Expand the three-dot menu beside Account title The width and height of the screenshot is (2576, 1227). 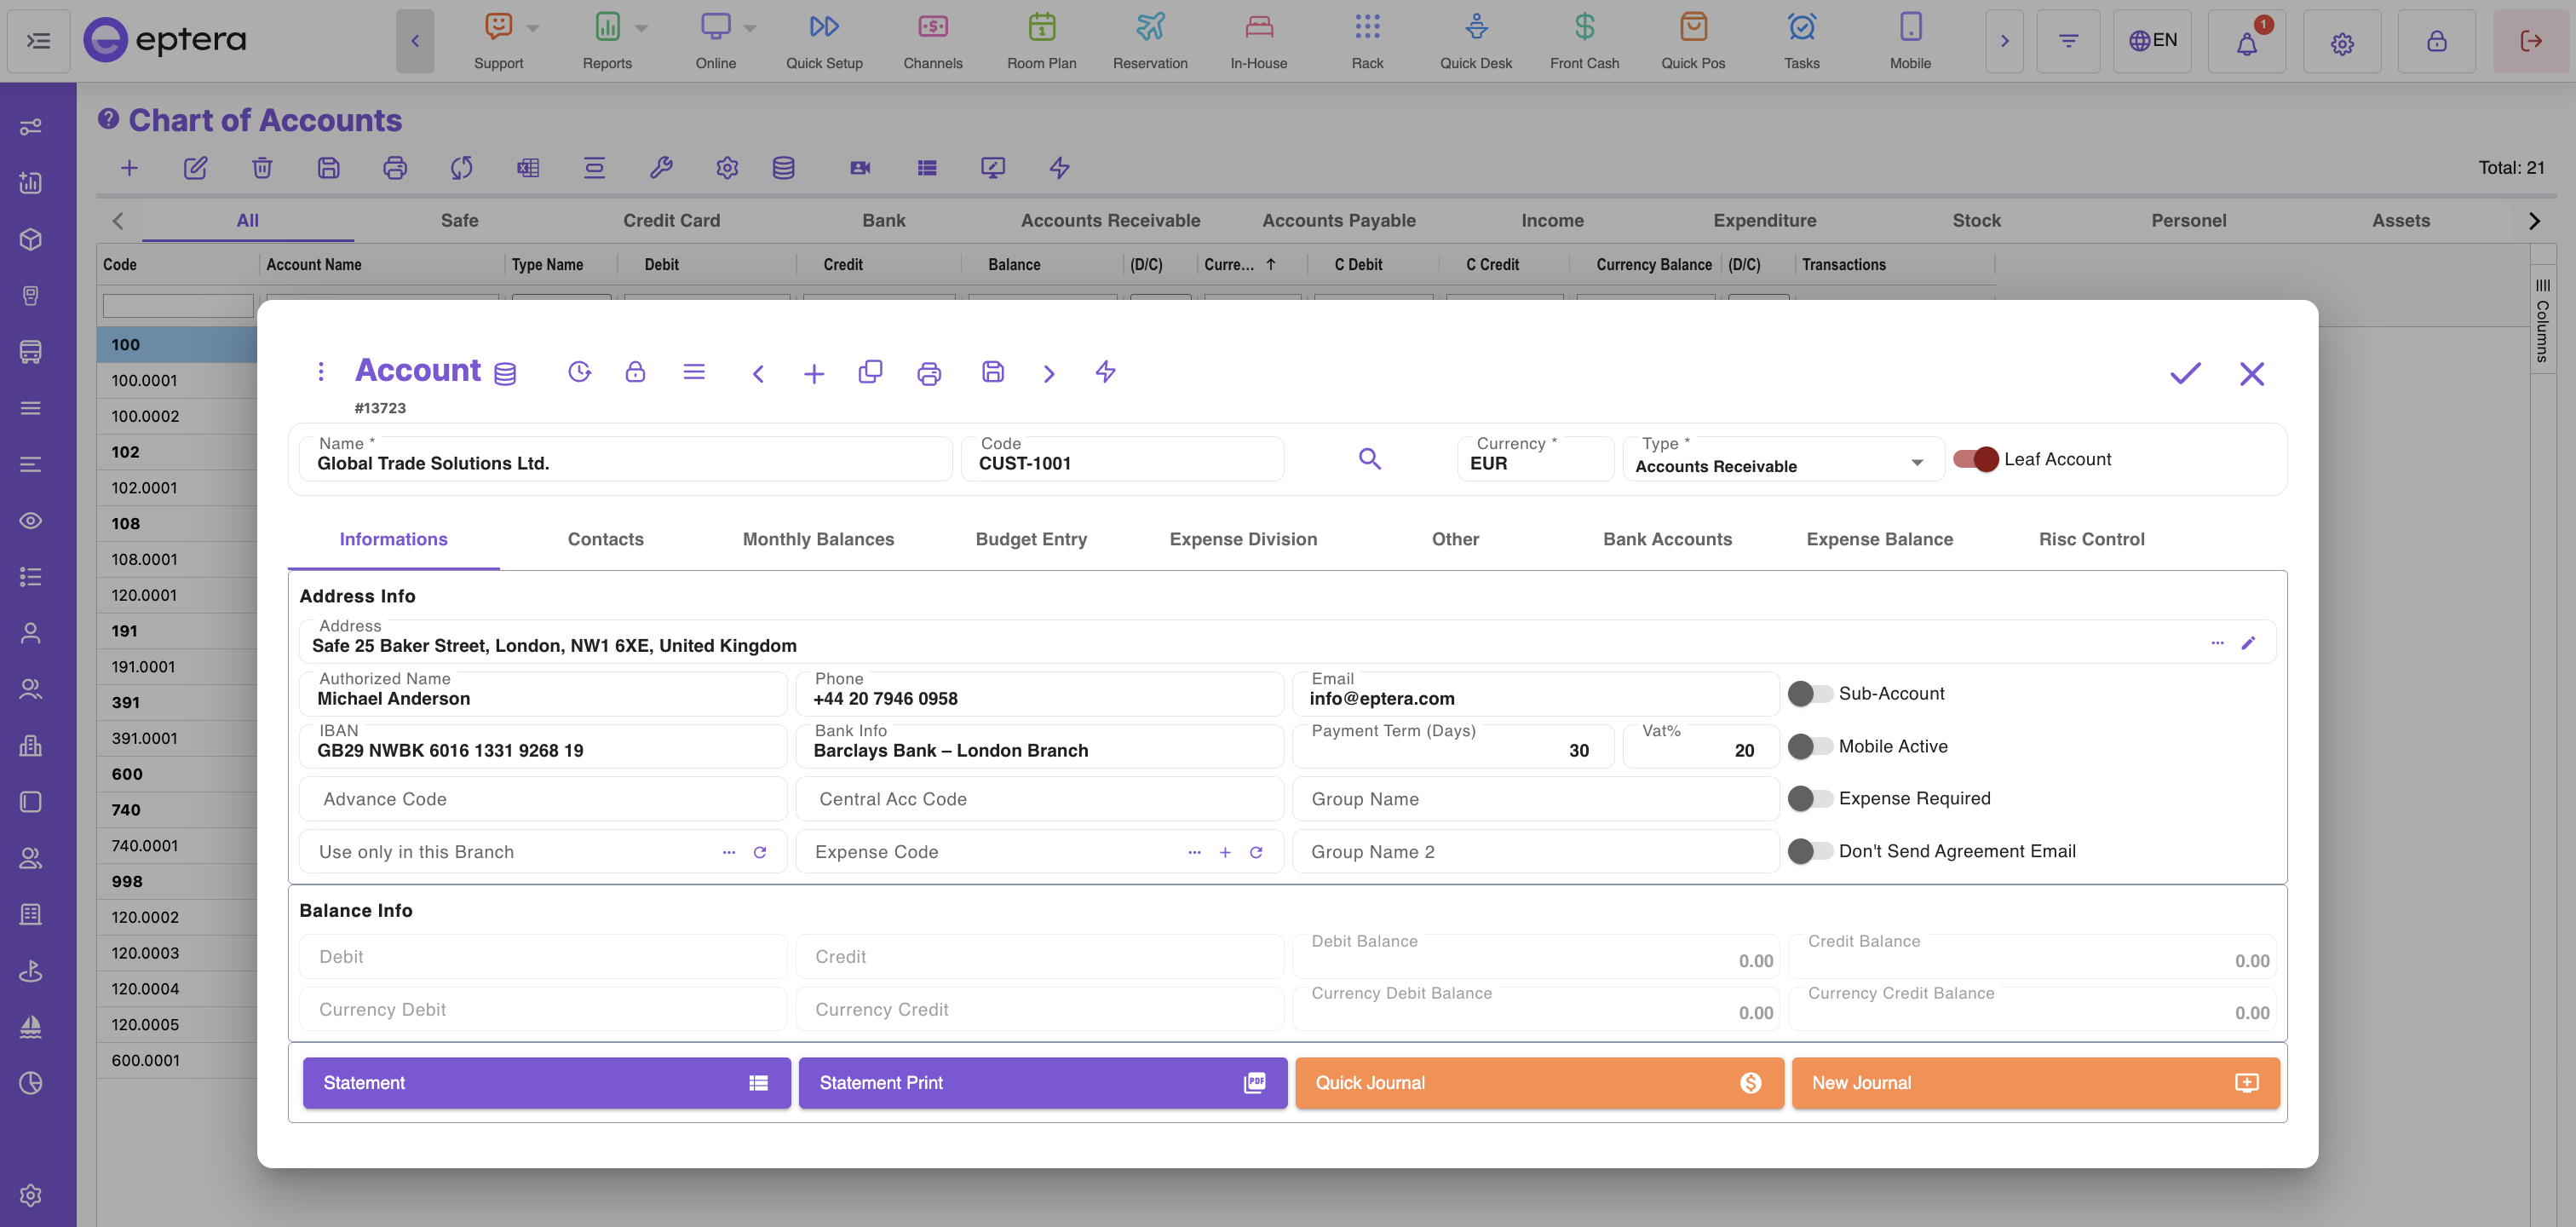[321, 372]
